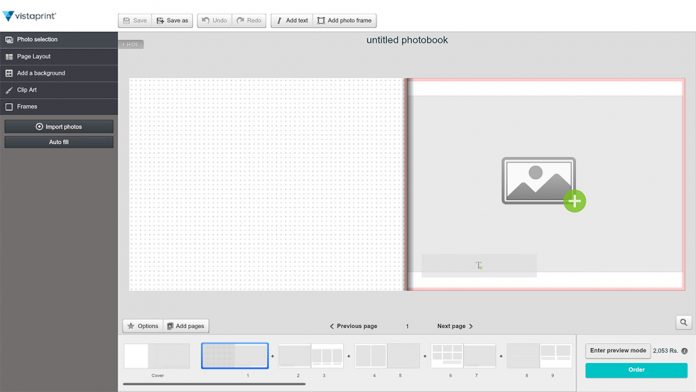Click the Add pages button

pos(186,326)
